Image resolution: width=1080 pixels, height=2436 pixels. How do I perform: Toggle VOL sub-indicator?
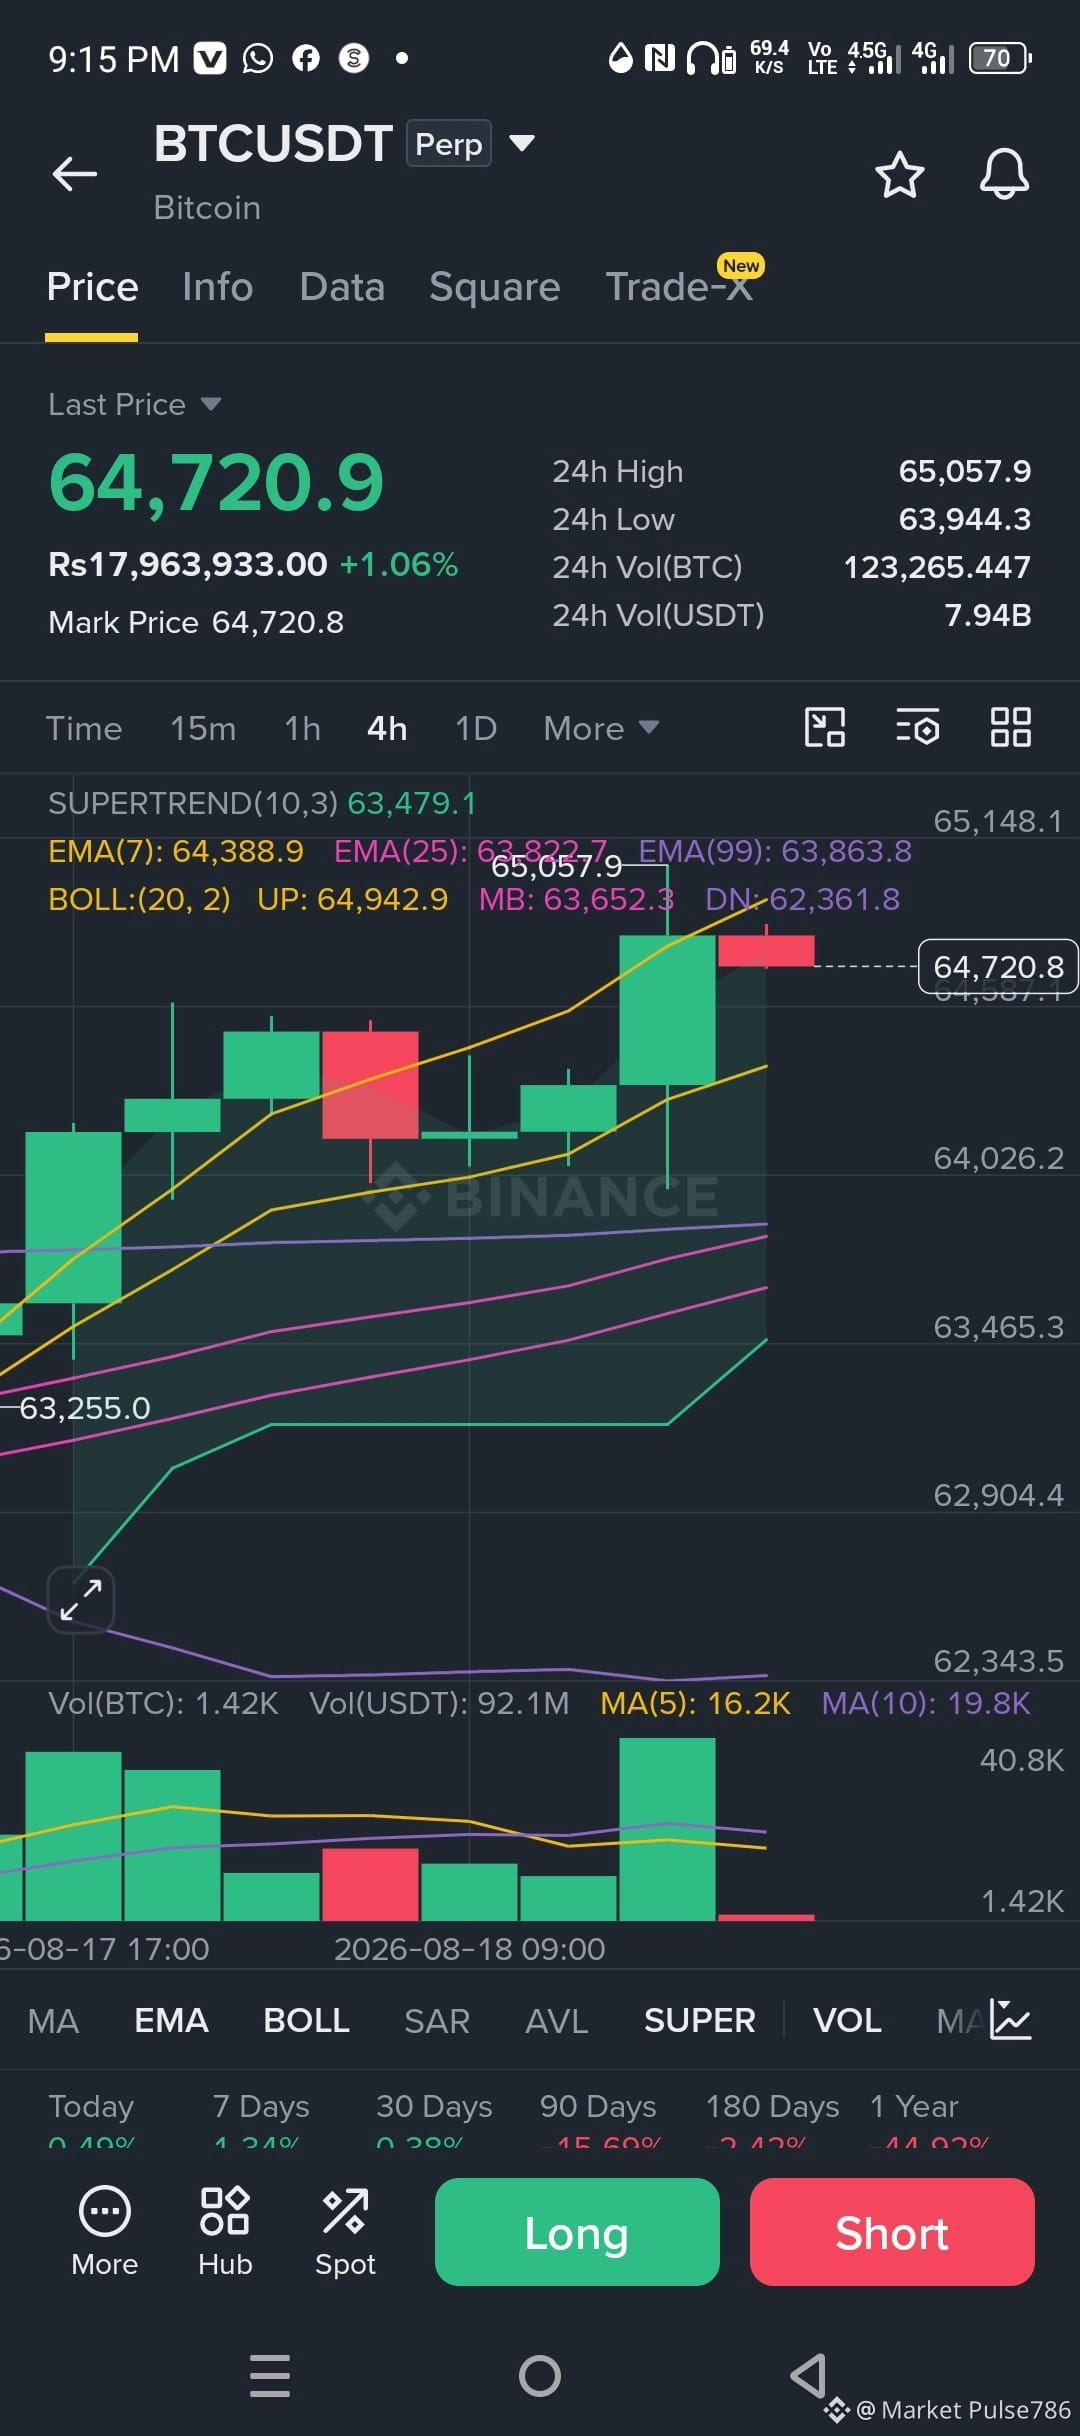tap(847, 2021)
